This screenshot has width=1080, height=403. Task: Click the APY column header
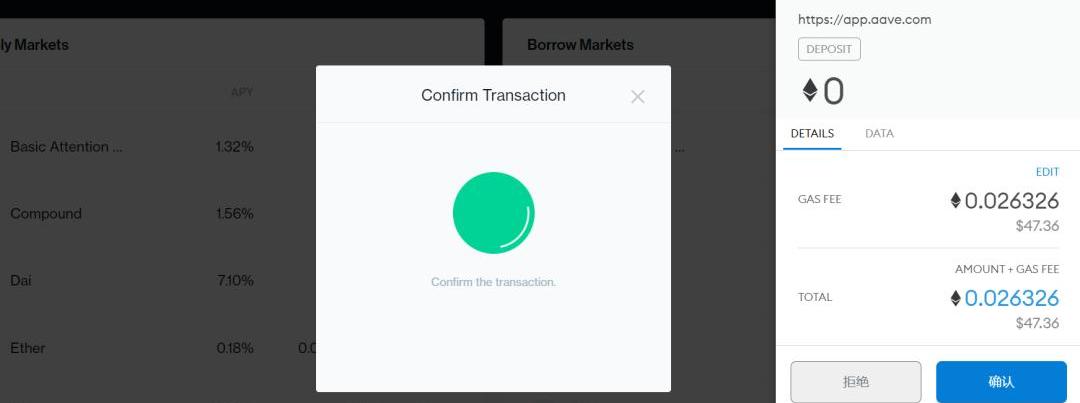click(242, 92)
